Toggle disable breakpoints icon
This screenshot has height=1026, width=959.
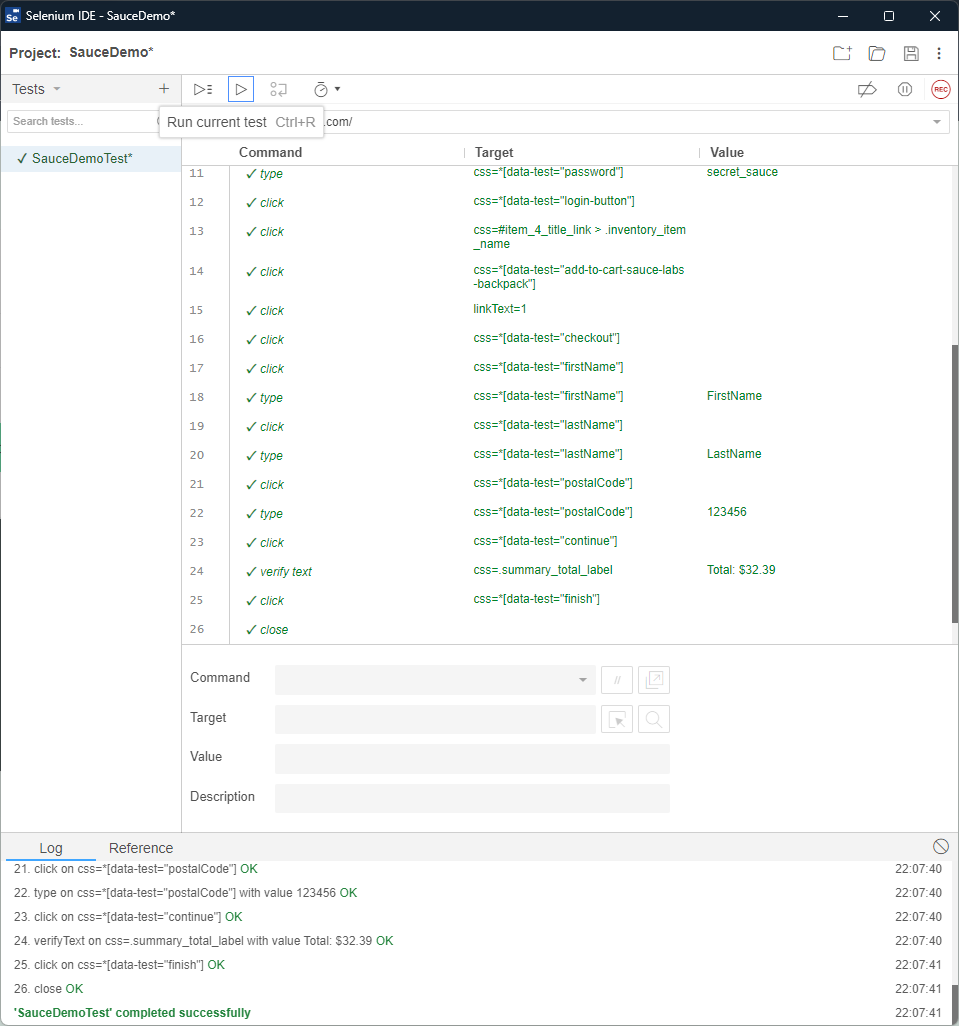(x=867, y=90)
